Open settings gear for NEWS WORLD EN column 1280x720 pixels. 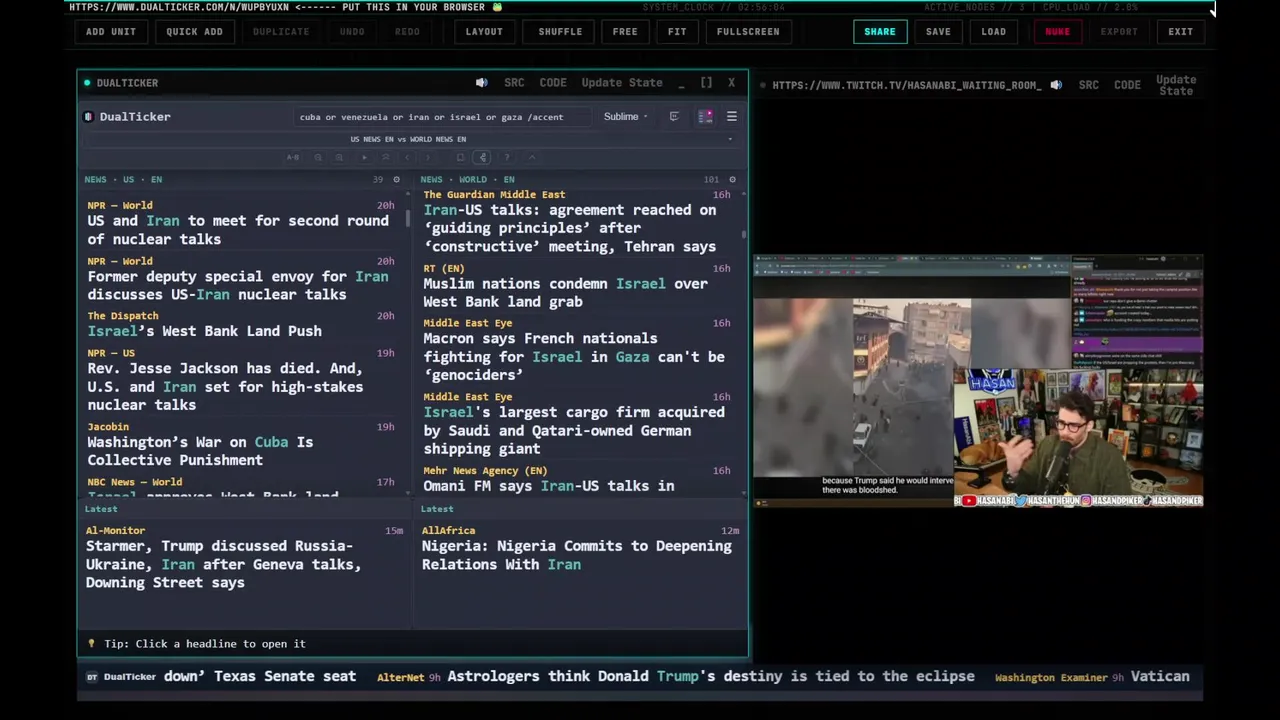point(732,180)
